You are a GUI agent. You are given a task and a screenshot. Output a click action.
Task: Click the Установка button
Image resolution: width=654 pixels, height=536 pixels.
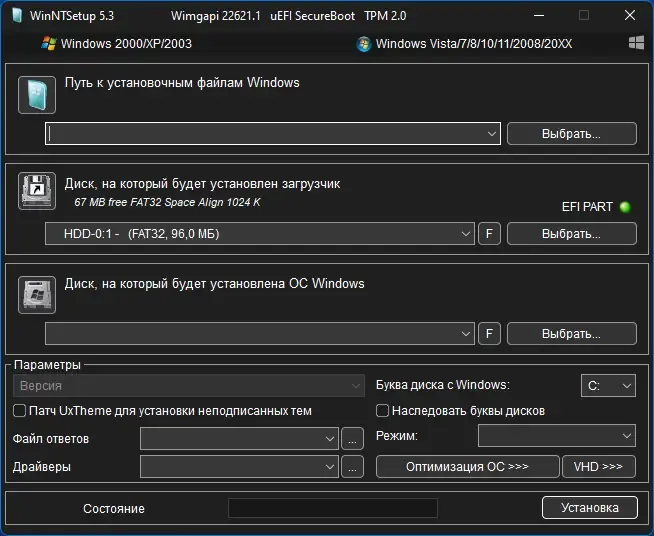click(590, 507)
